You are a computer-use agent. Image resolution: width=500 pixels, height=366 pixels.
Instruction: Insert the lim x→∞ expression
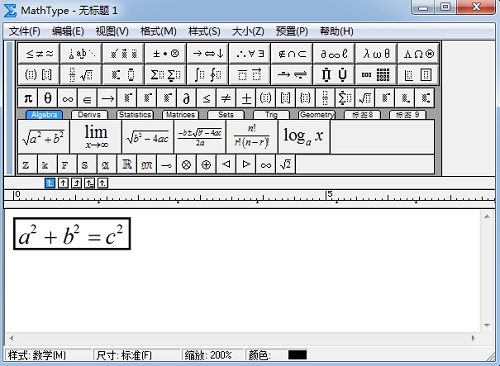tap(96, 137)
